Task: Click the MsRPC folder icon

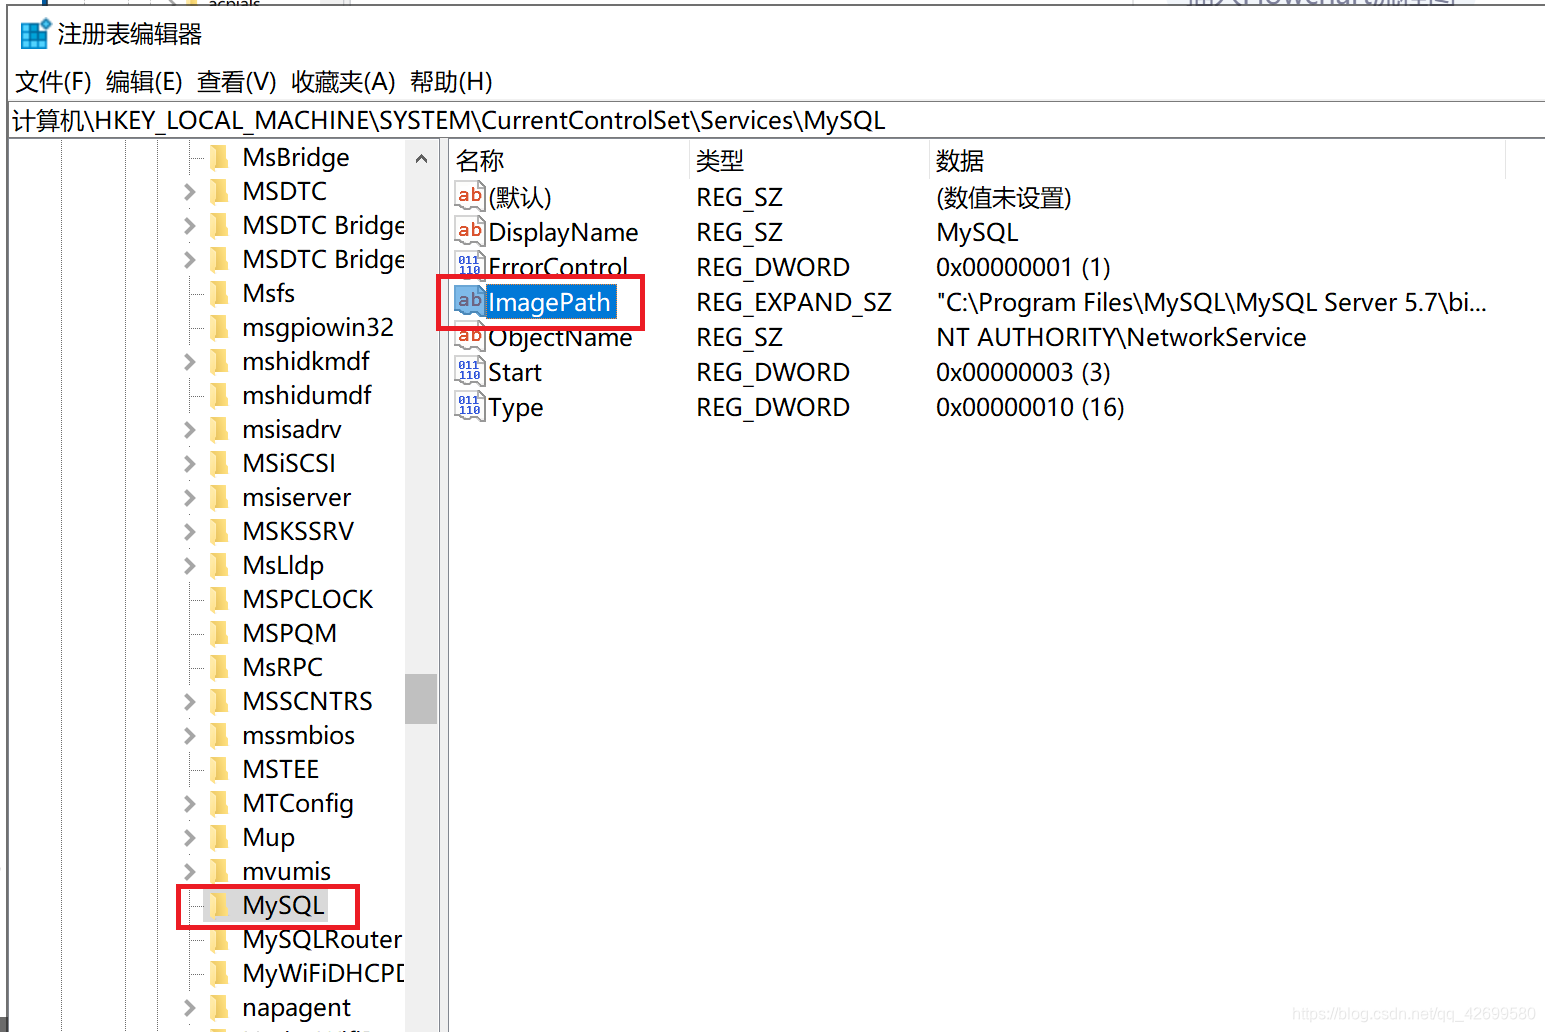Action: 219,667
